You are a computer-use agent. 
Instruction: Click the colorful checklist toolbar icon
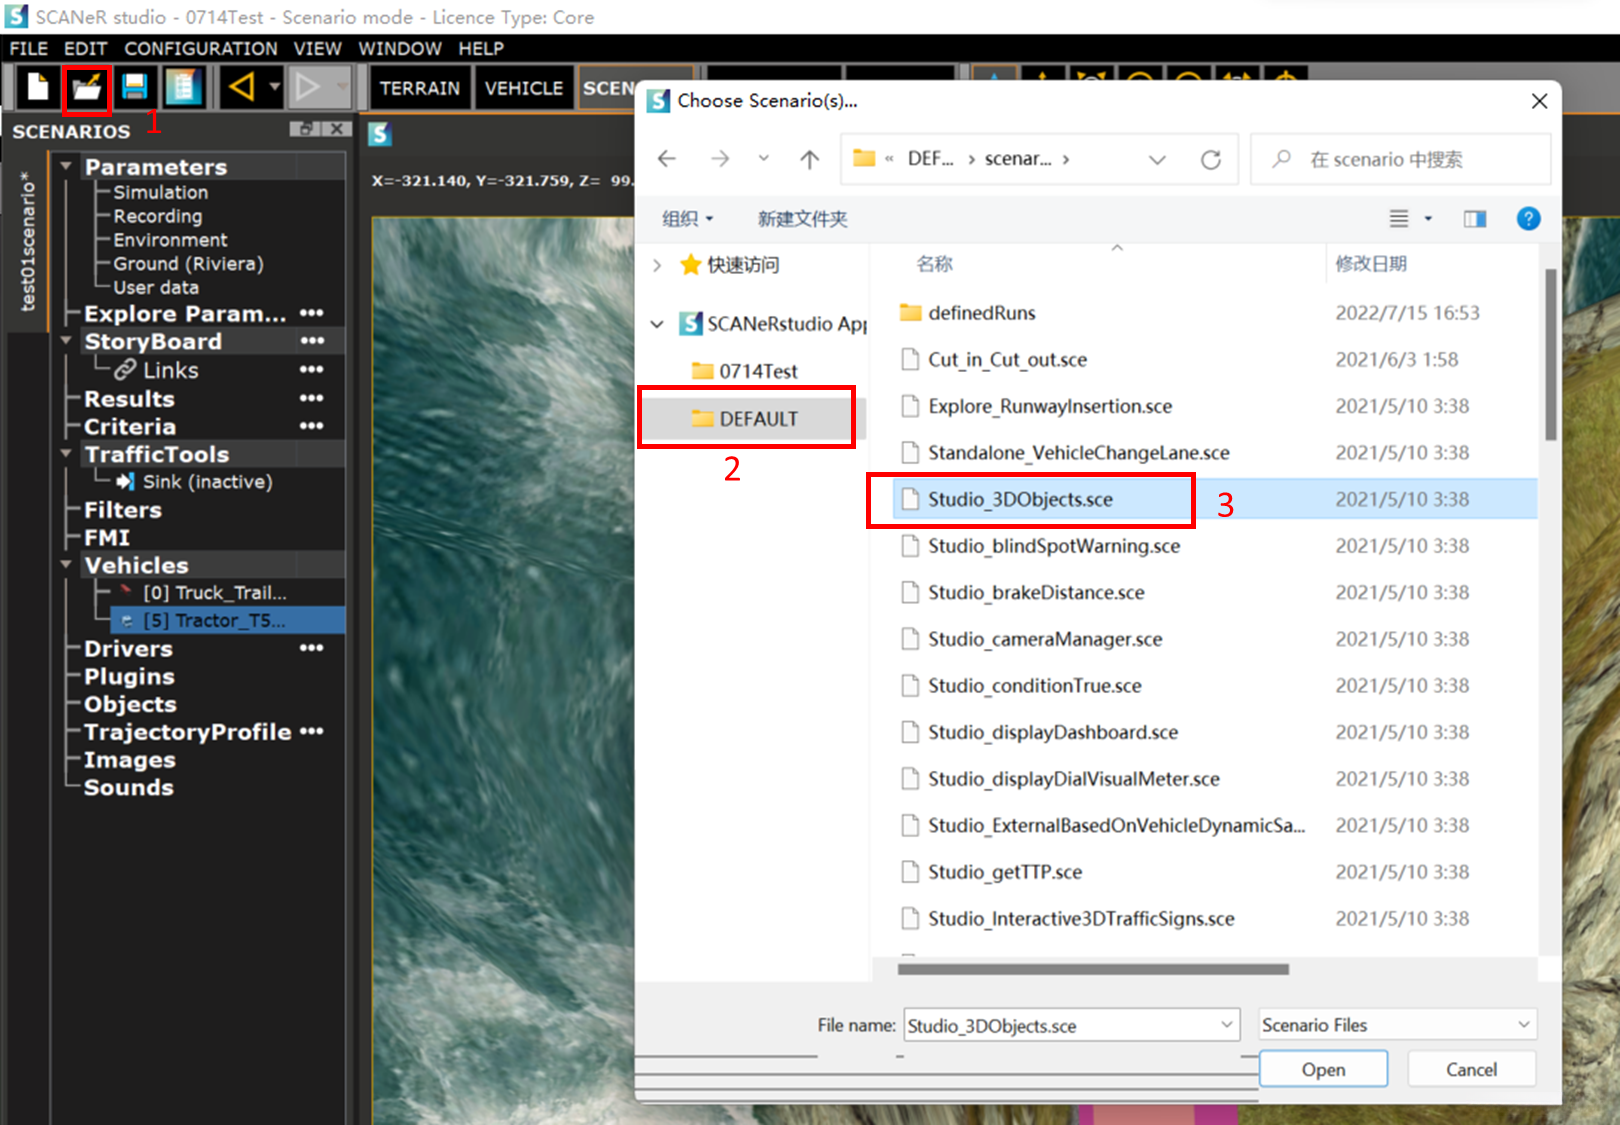pos(182,88)
